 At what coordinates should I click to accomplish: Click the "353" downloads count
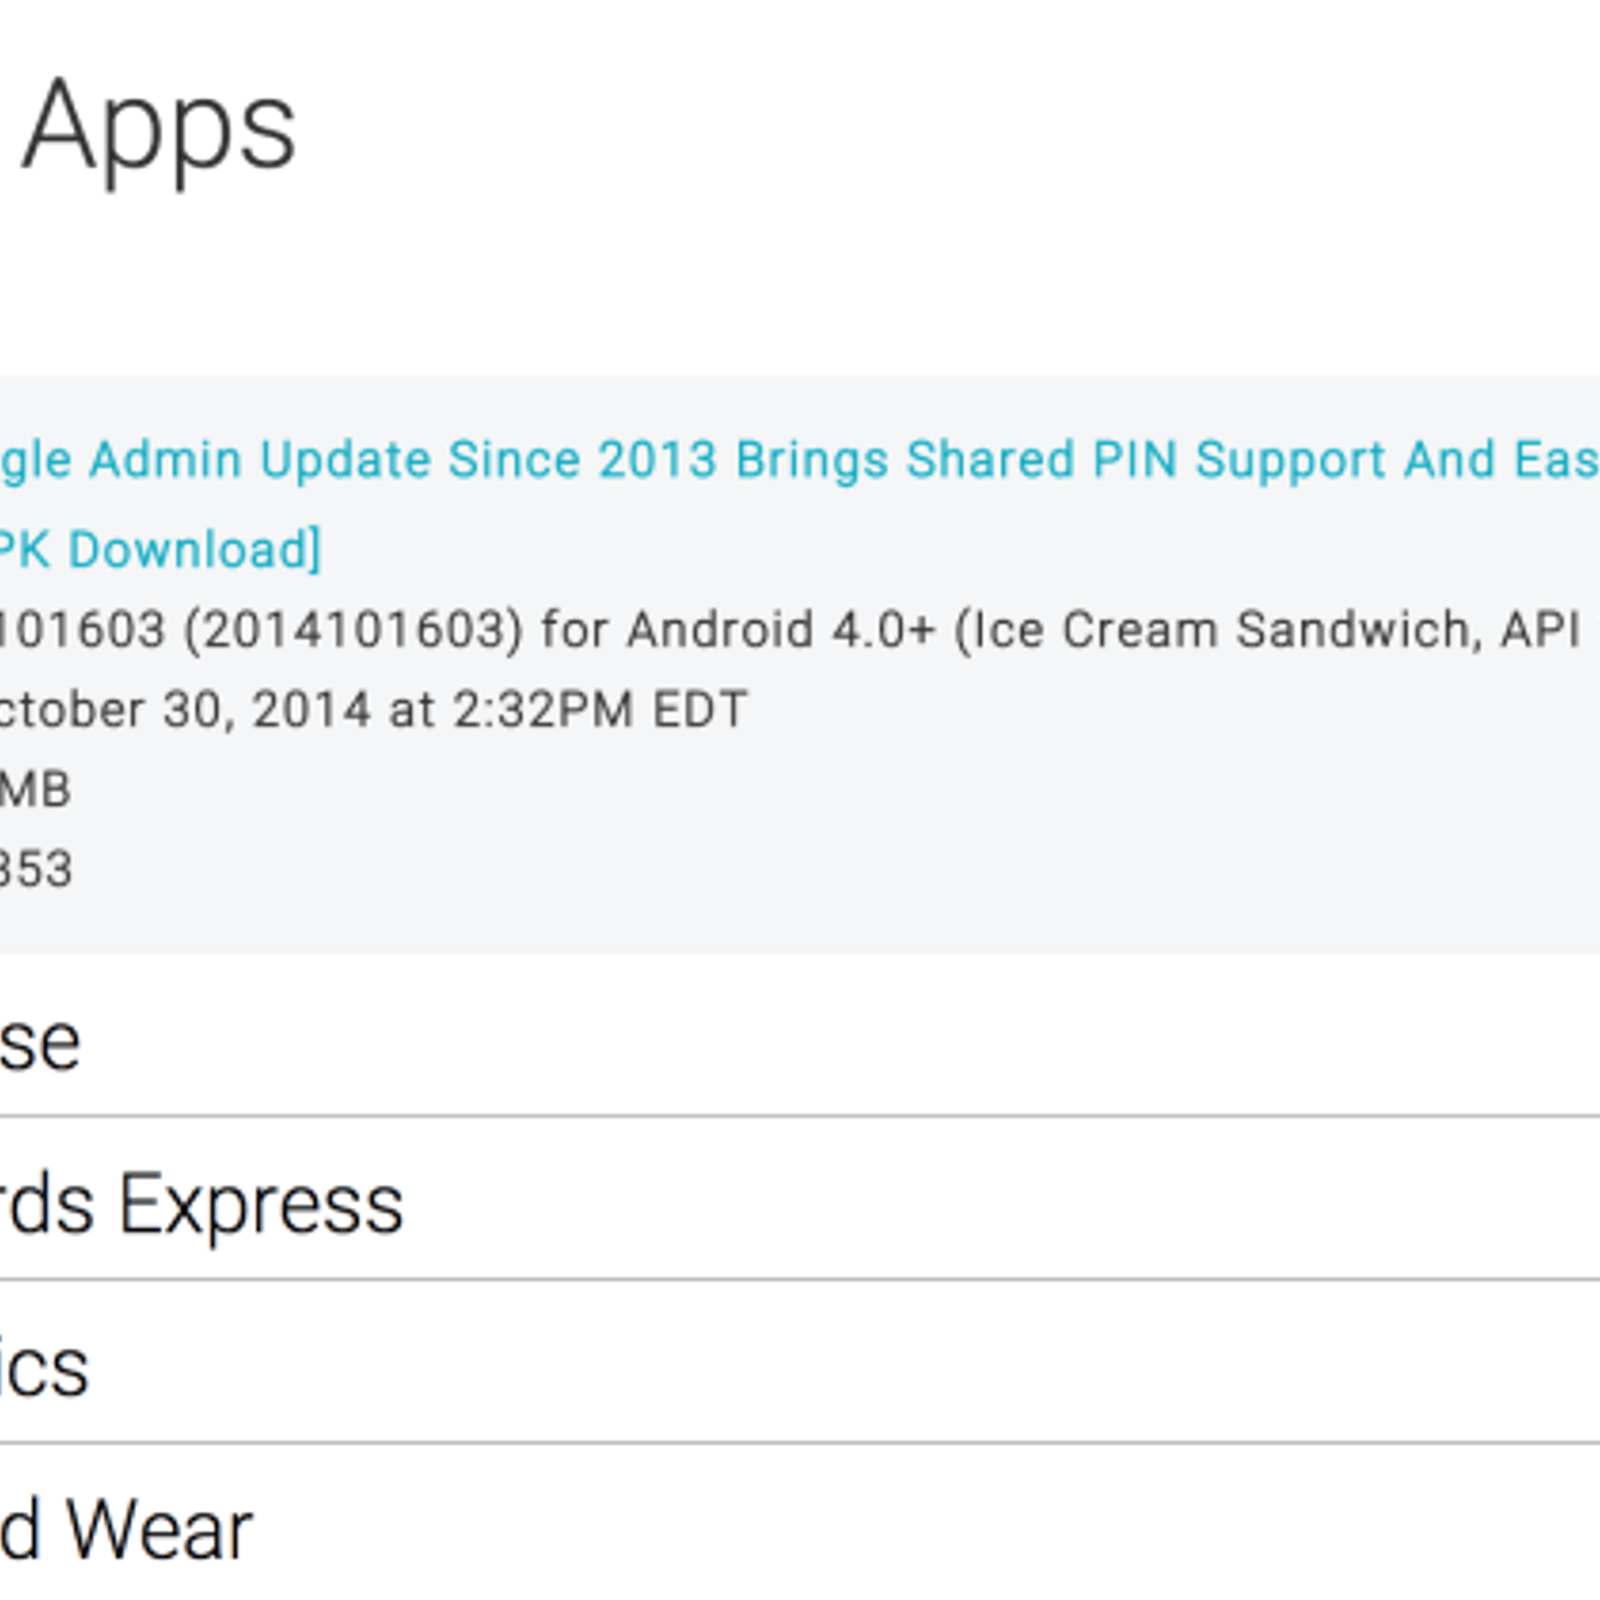pyautogui.click(x=36, y=869)
